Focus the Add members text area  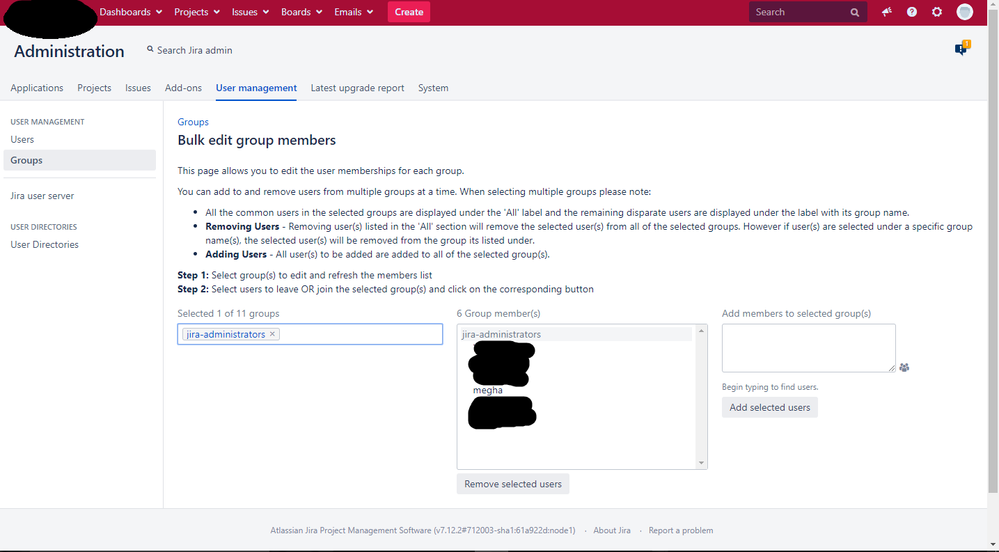point(809,348)
